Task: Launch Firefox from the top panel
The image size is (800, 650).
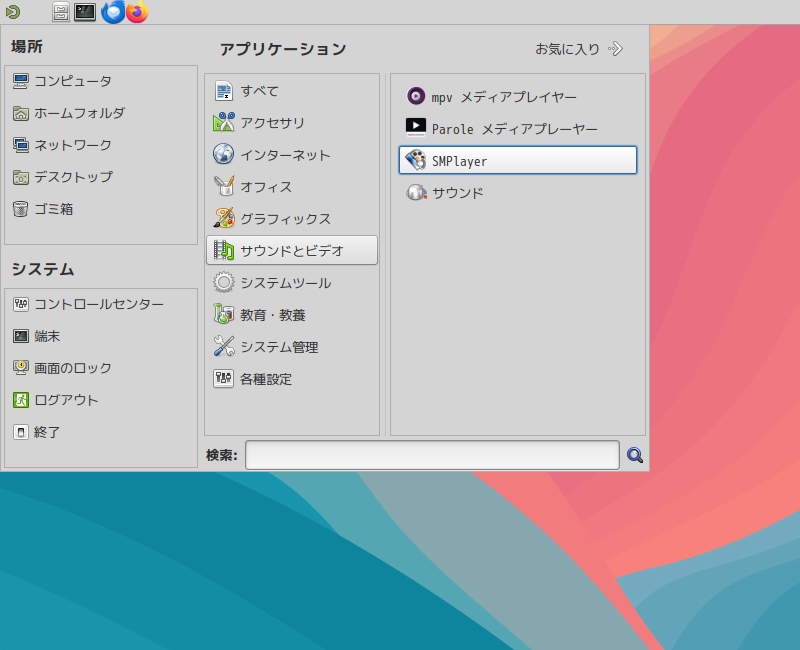Action: (137, 12)
